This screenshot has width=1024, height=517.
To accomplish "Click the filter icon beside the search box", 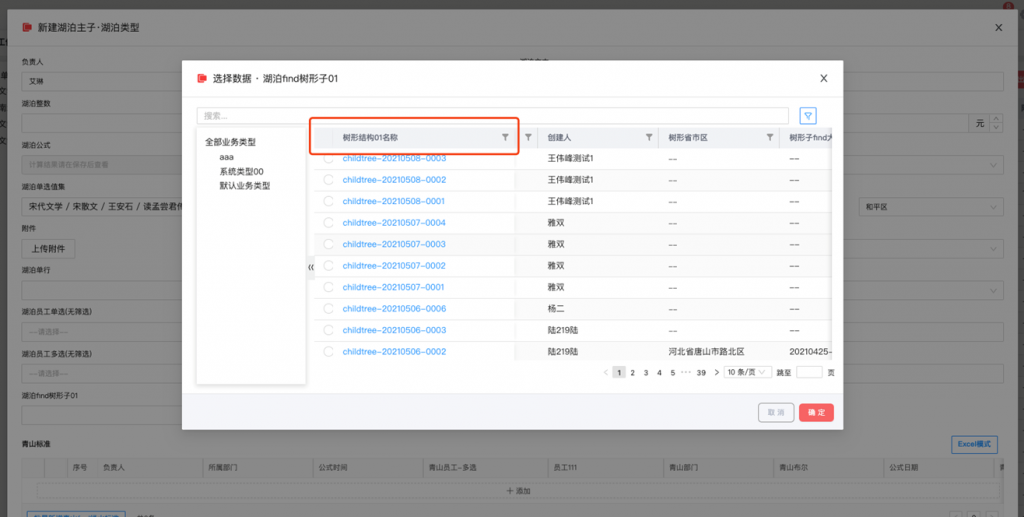I will (808, 116).
